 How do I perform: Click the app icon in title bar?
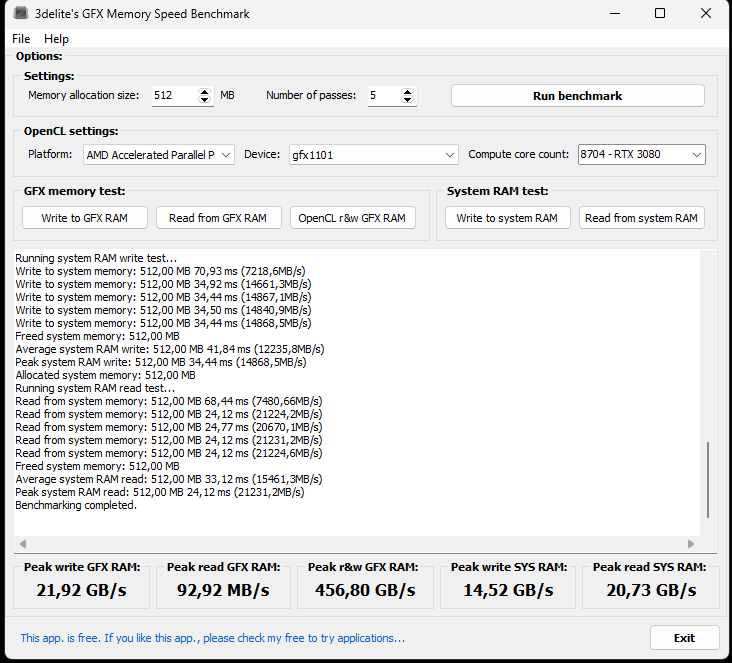pos(21,13)
